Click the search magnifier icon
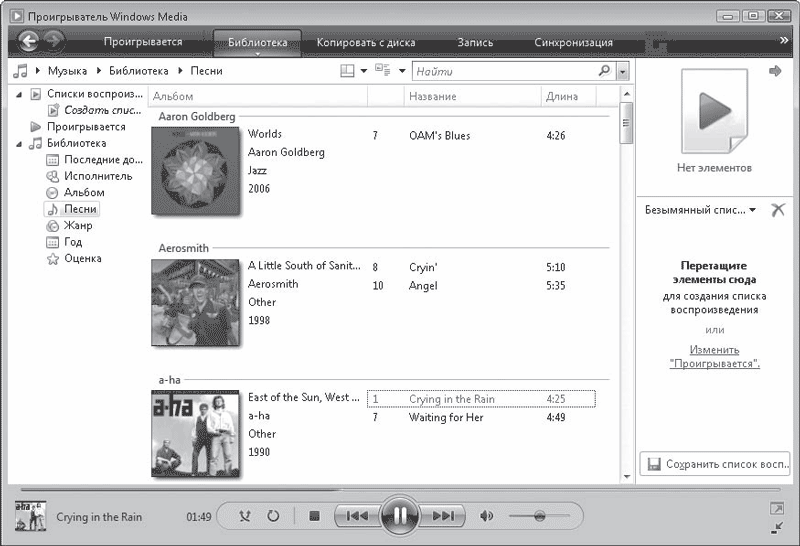Screen dimensions: 800x546 604,71
